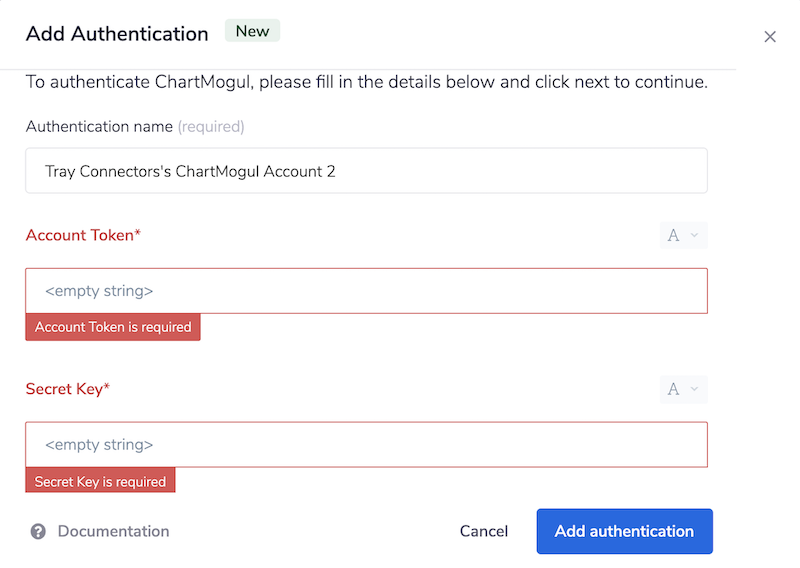The height and width of the screenshot is (568, 800).
Task: Focus the Authentication name input field
Action: [x=366, y=171]
